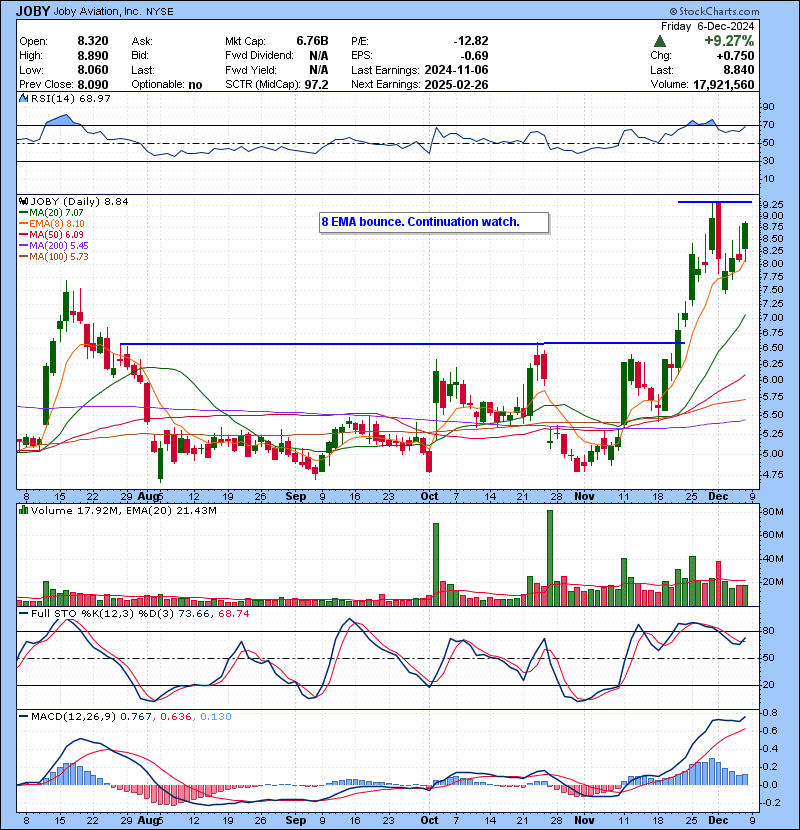Click the 8 EMA bounce annotation box

coord(434,222)
